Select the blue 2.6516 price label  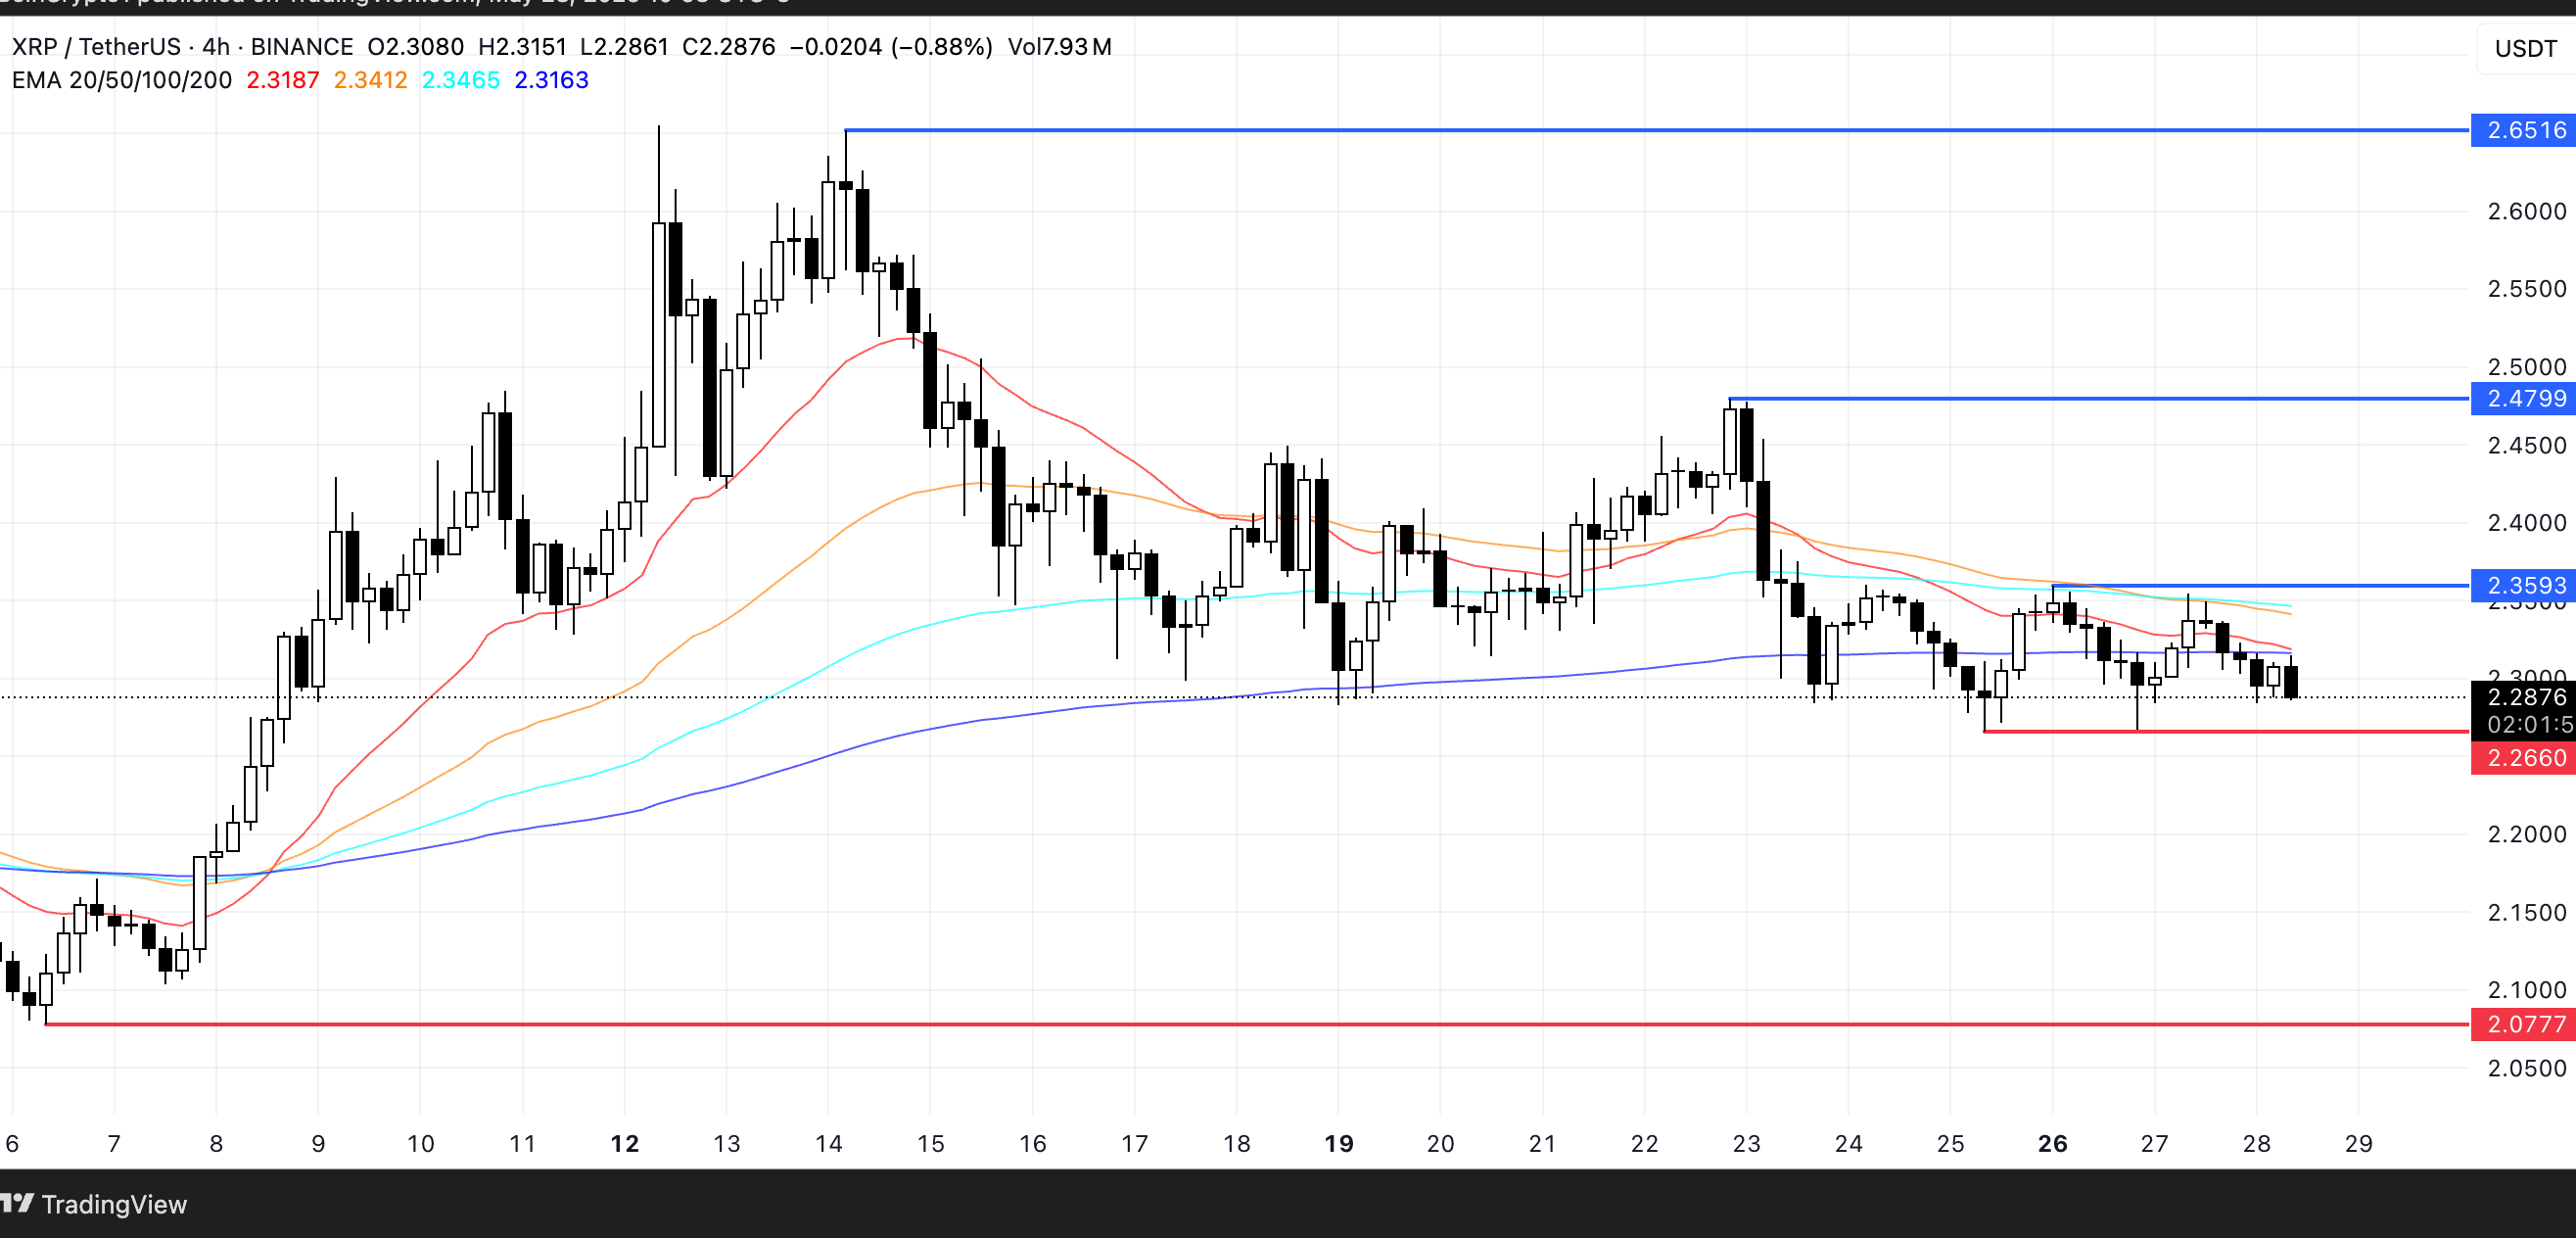click(x=2523, y=130)
